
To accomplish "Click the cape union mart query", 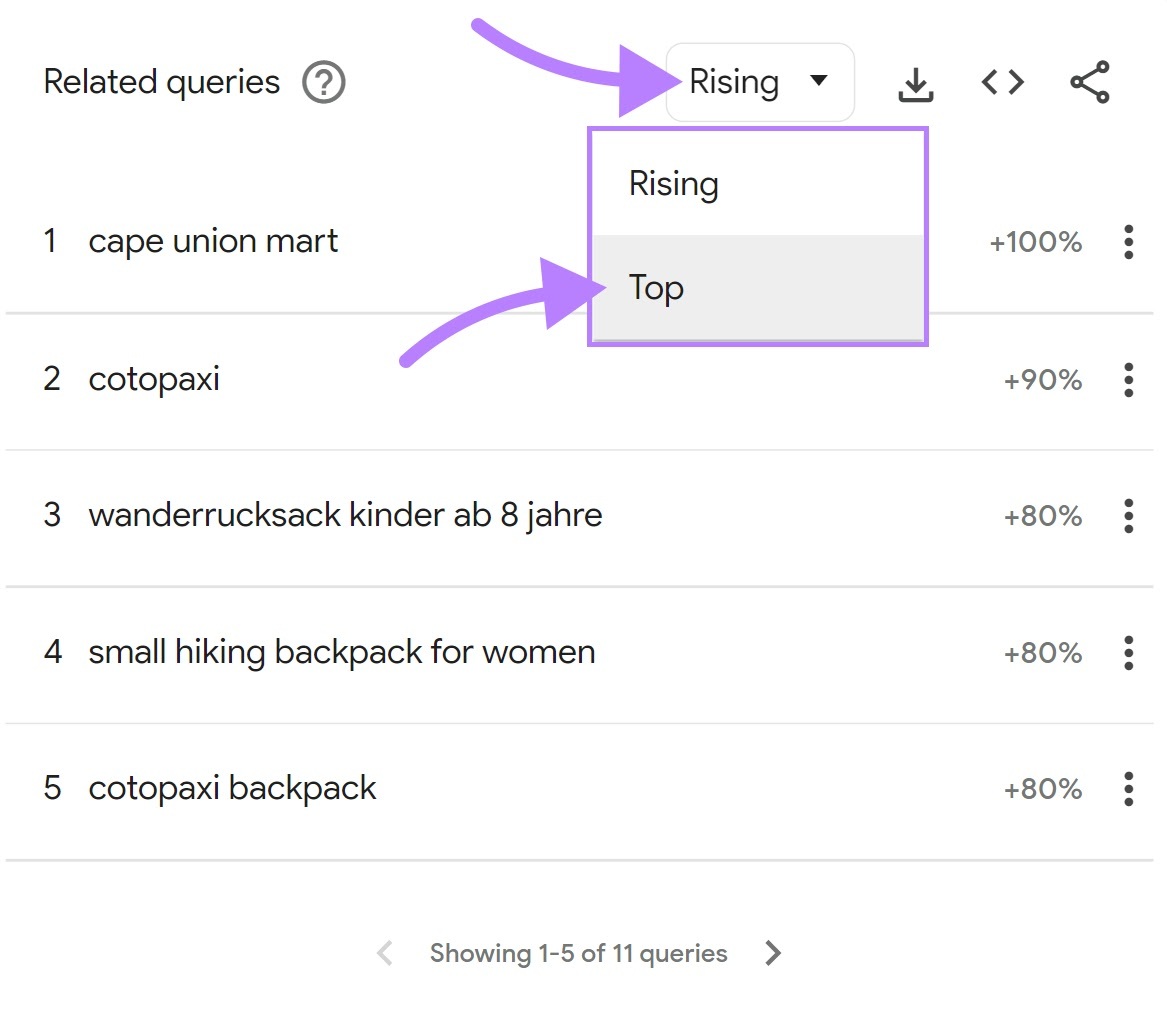I will click(x=214, y=241).
